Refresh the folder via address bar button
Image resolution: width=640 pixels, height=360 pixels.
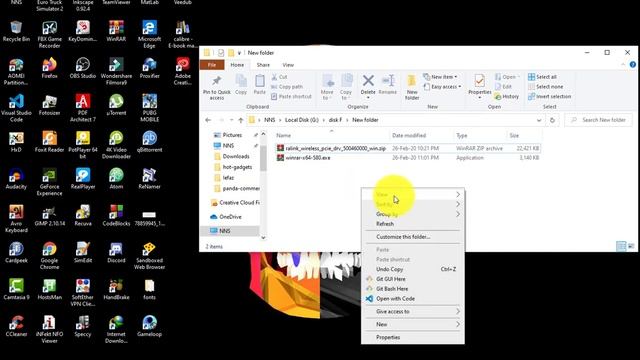(x=552, y=120)
